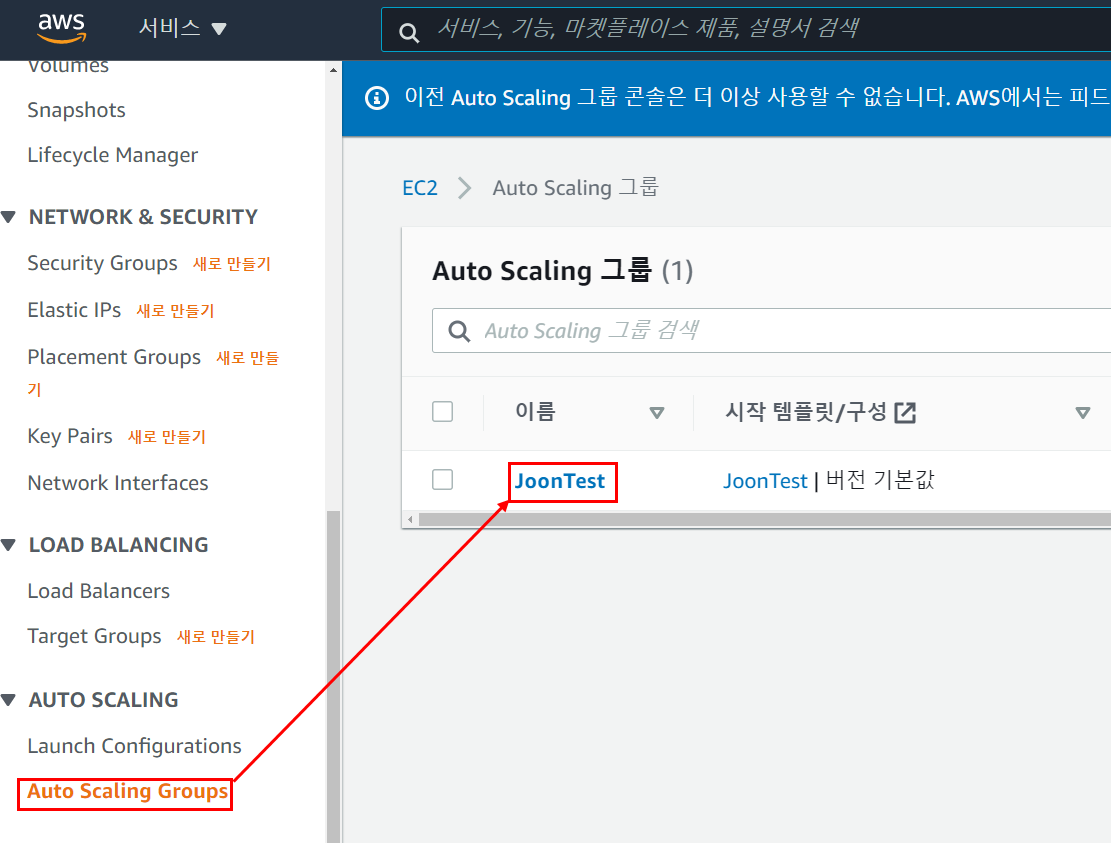Click the Auto Scaling 그룹 (1) heading
Screen dimensions: 1111x843
tap(563, 271)
